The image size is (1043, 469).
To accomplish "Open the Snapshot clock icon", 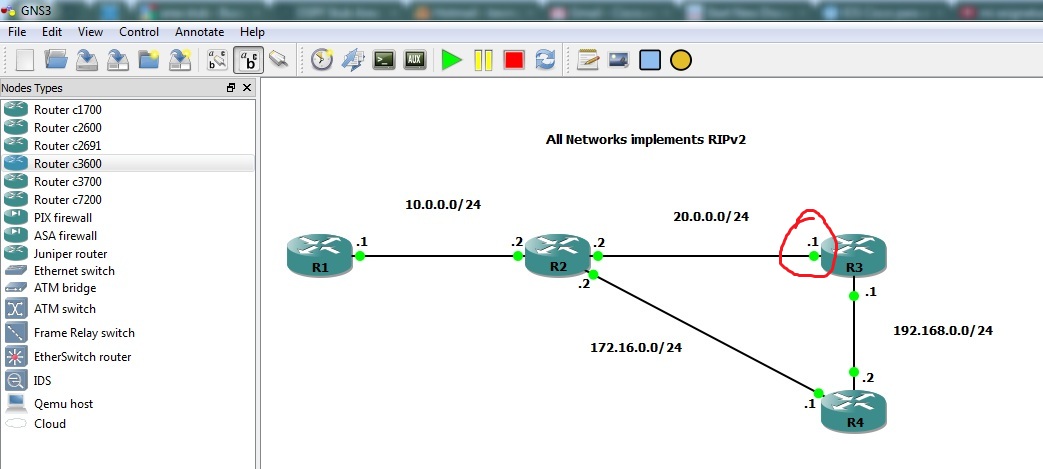I will tap(322, 60).
